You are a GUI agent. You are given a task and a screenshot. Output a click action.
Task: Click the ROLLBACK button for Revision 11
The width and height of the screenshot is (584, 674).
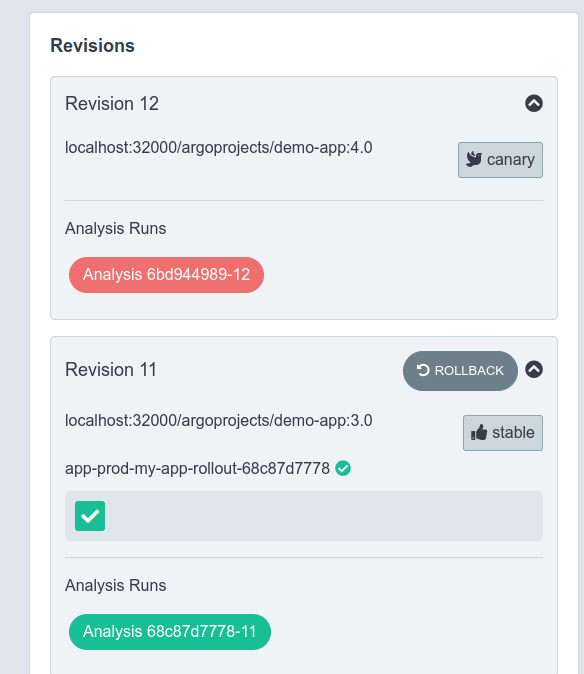[460, 371]
